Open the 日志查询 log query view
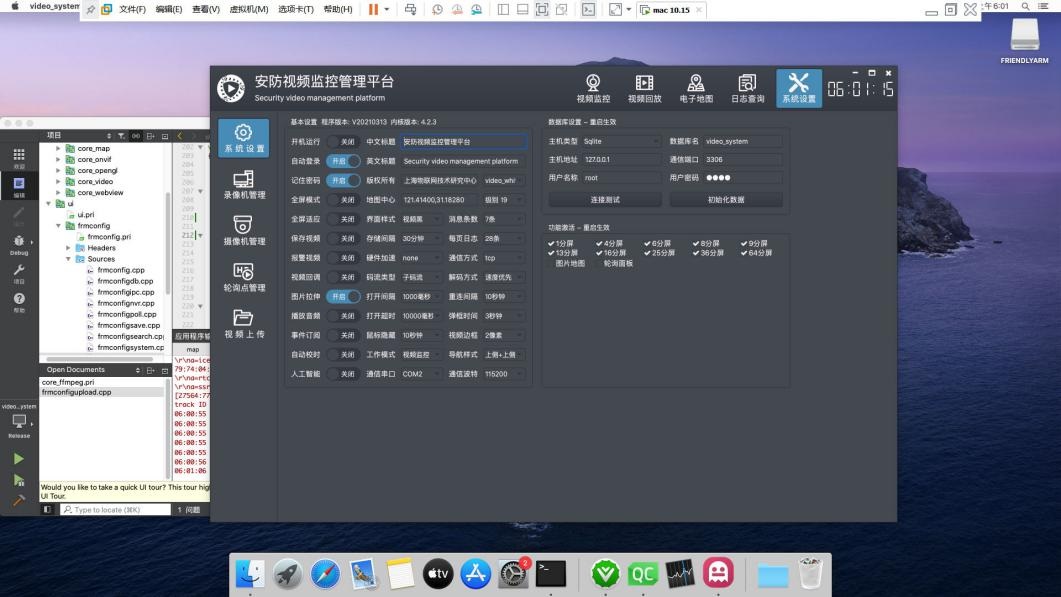1061x597 pixels. (747, 88)
